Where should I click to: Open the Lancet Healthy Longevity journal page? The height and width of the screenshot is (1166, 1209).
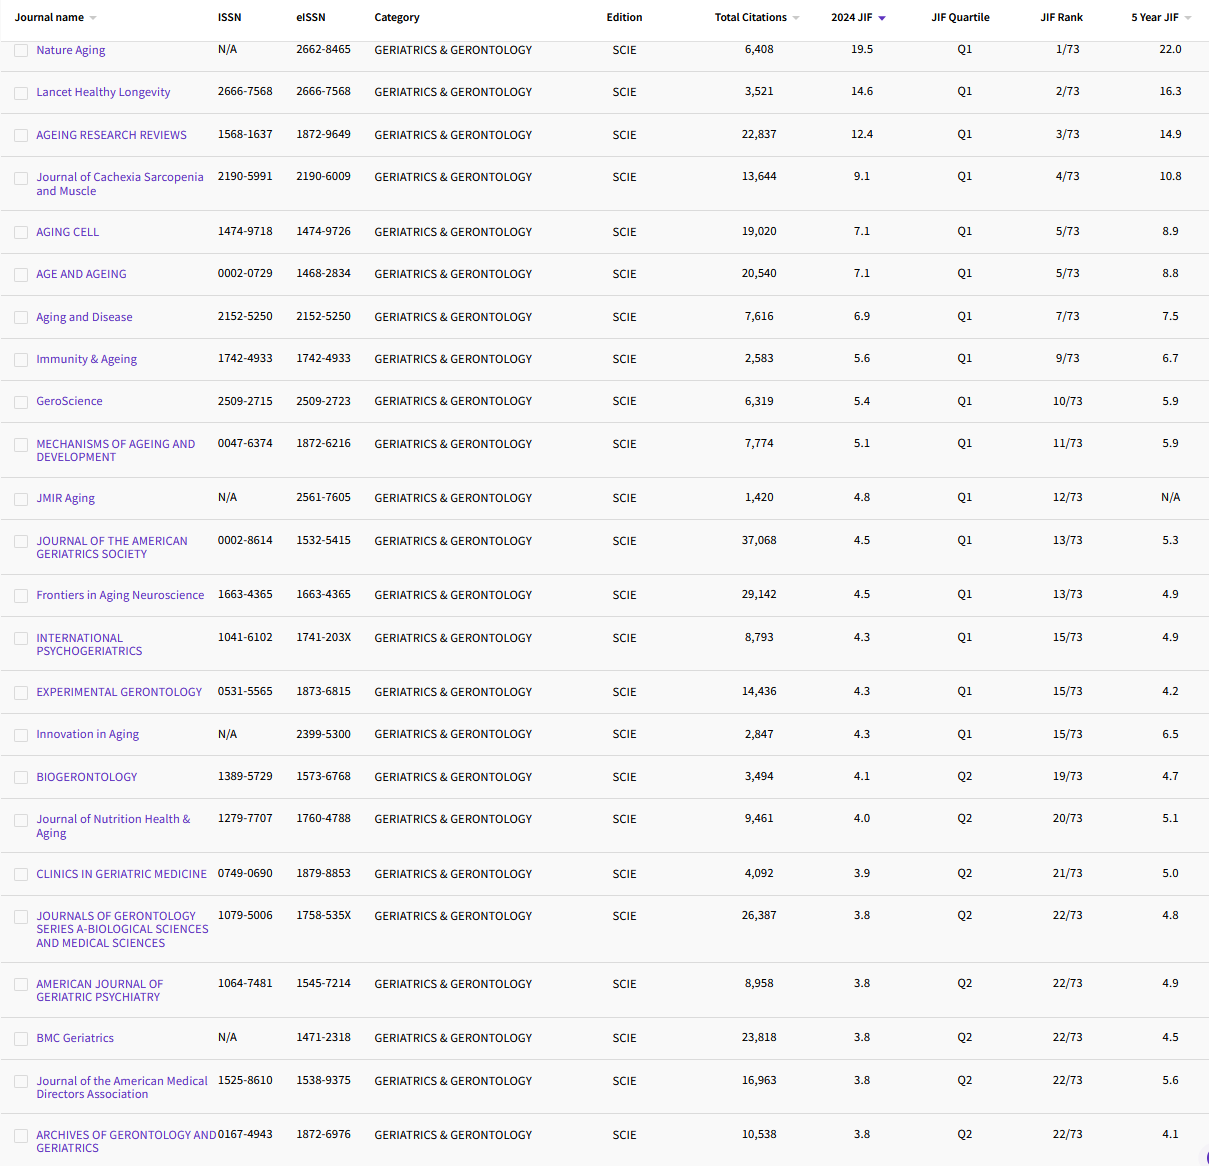103,92
